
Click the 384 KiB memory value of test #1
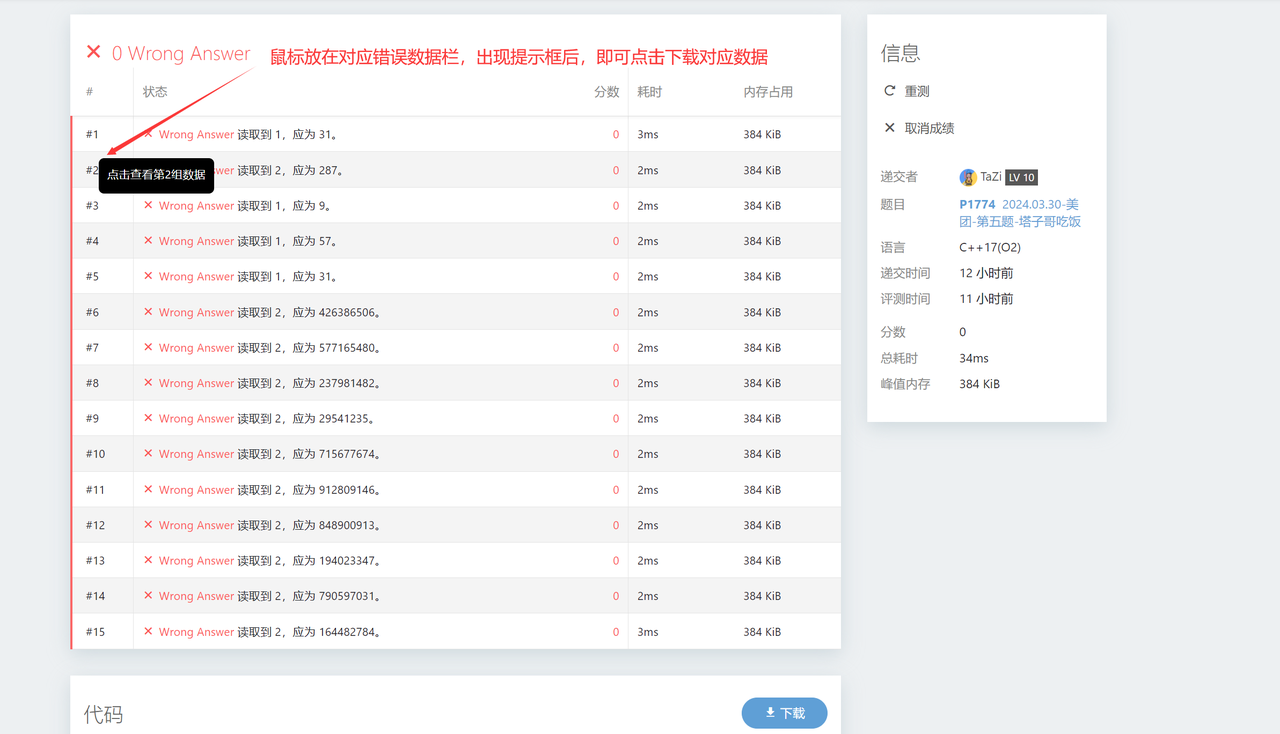coord(762,134)
